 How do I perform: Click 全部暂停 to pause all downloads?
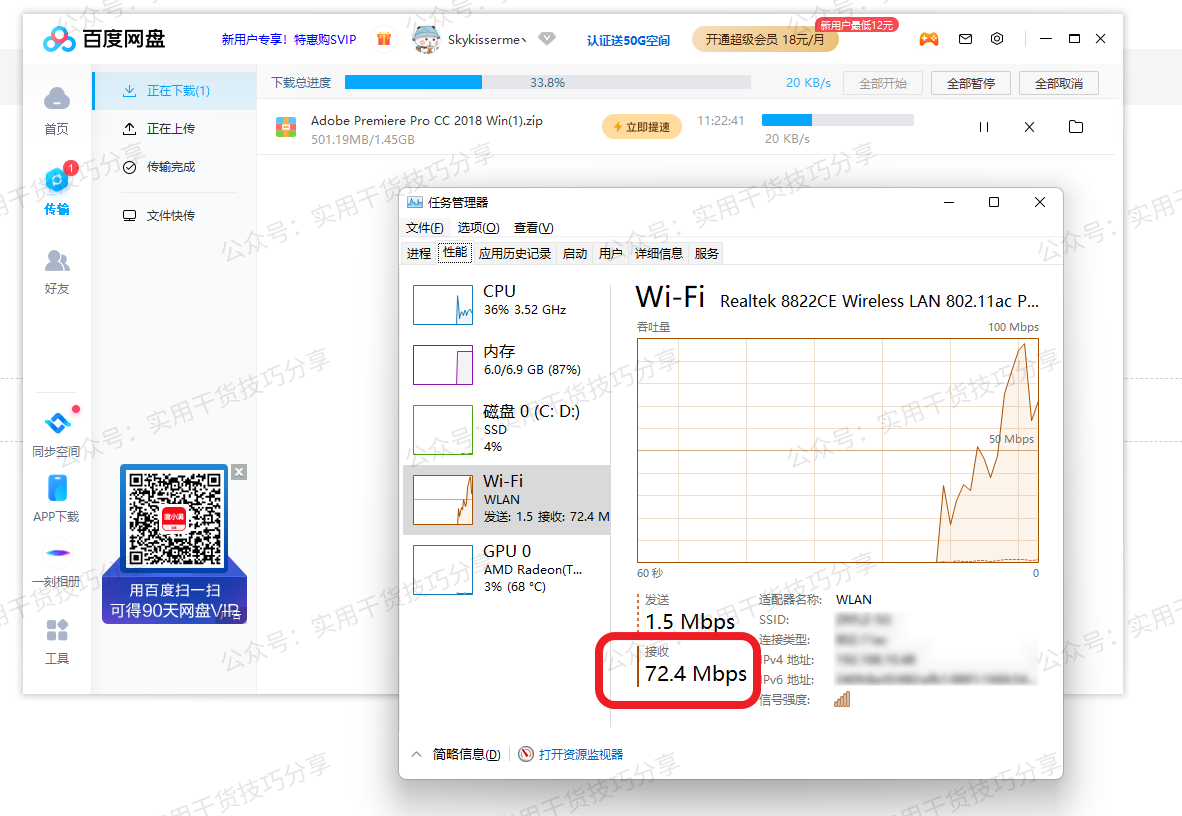point(970,83)
